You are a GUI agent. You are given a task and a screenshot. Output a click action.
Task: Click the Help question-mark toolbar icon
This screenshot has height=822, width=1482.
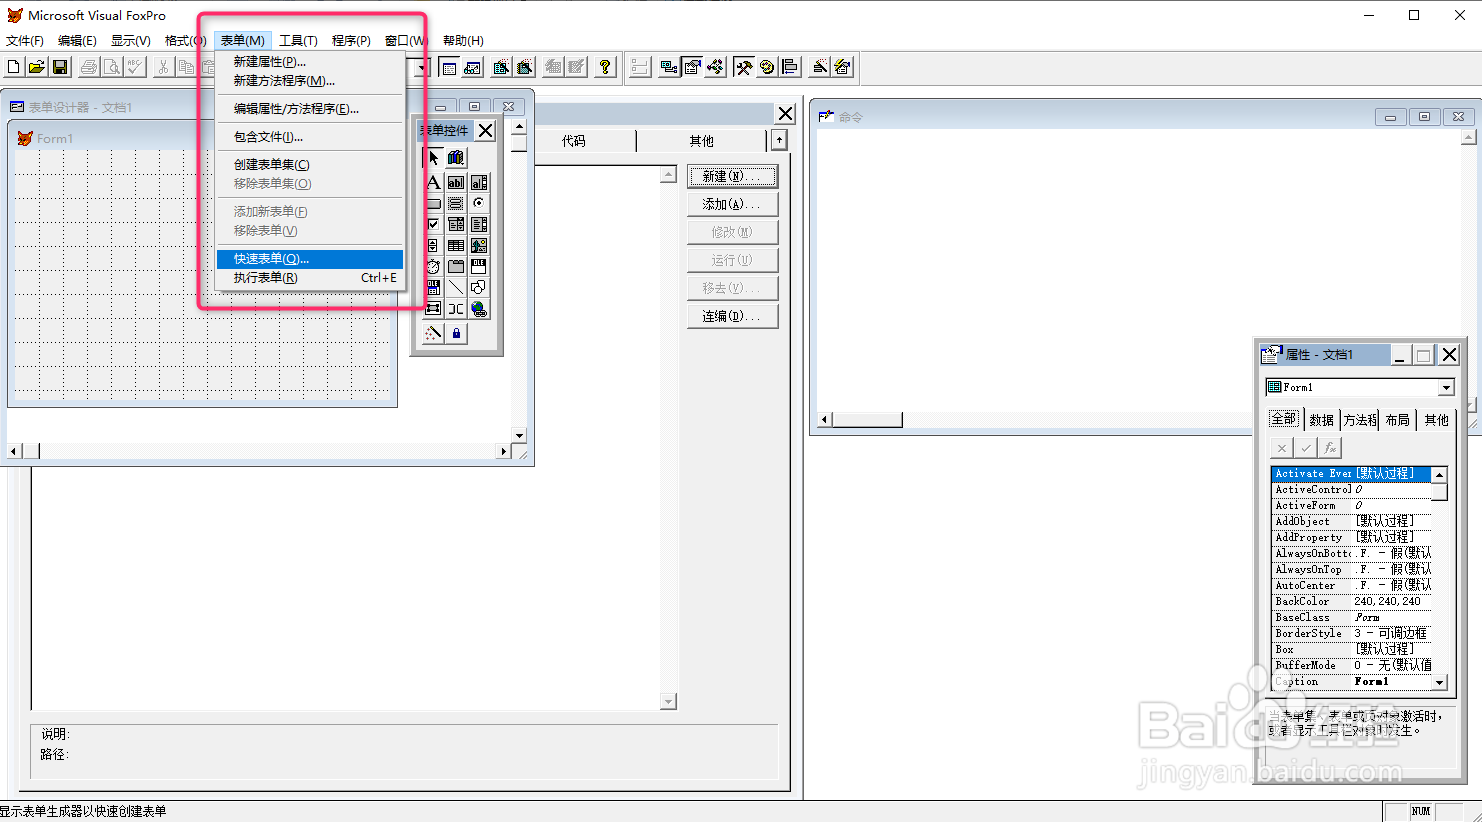point(605,67)
